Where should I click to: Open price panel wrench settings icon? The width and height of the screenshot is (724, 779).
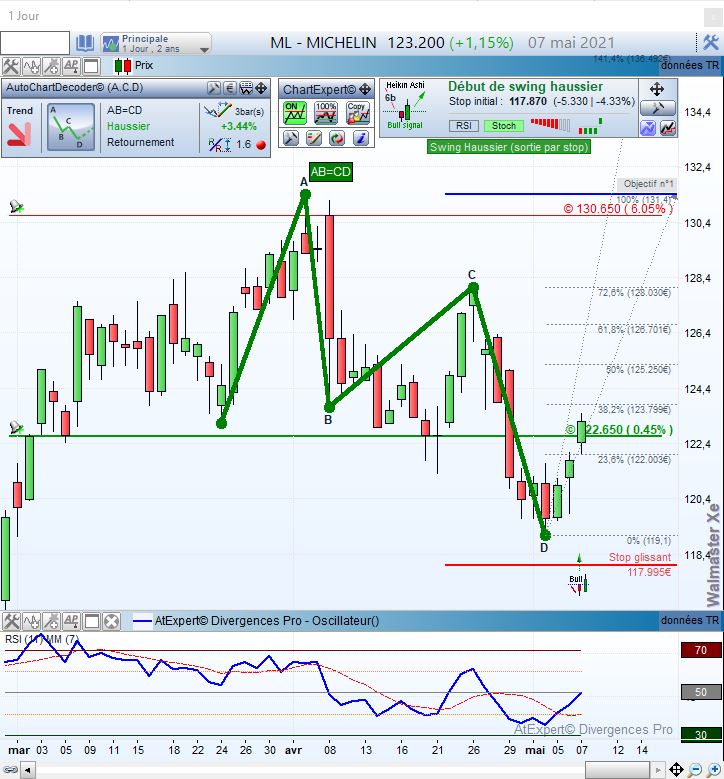click(x=11, y=66)
